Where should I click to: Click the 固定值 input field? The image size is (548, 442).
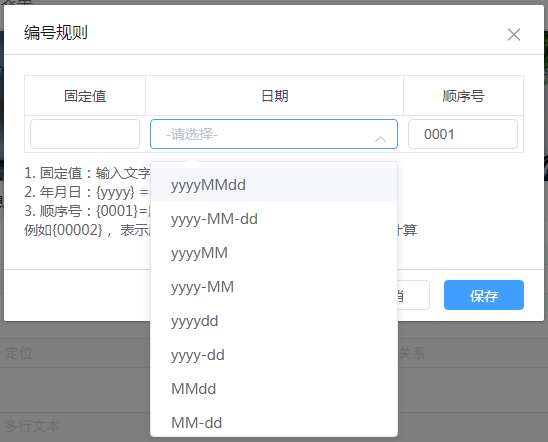(85, 134)
